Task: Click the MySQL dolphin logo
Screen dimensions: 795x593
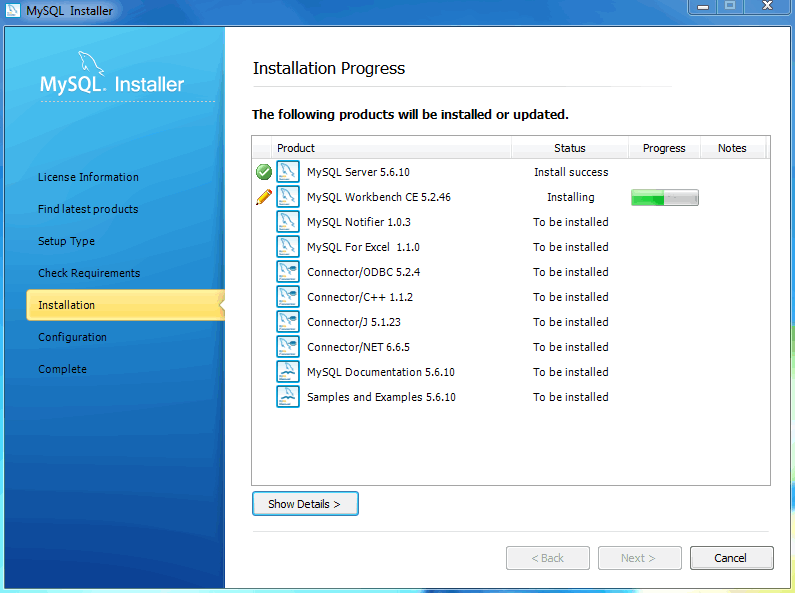Action: click(91, 64)
